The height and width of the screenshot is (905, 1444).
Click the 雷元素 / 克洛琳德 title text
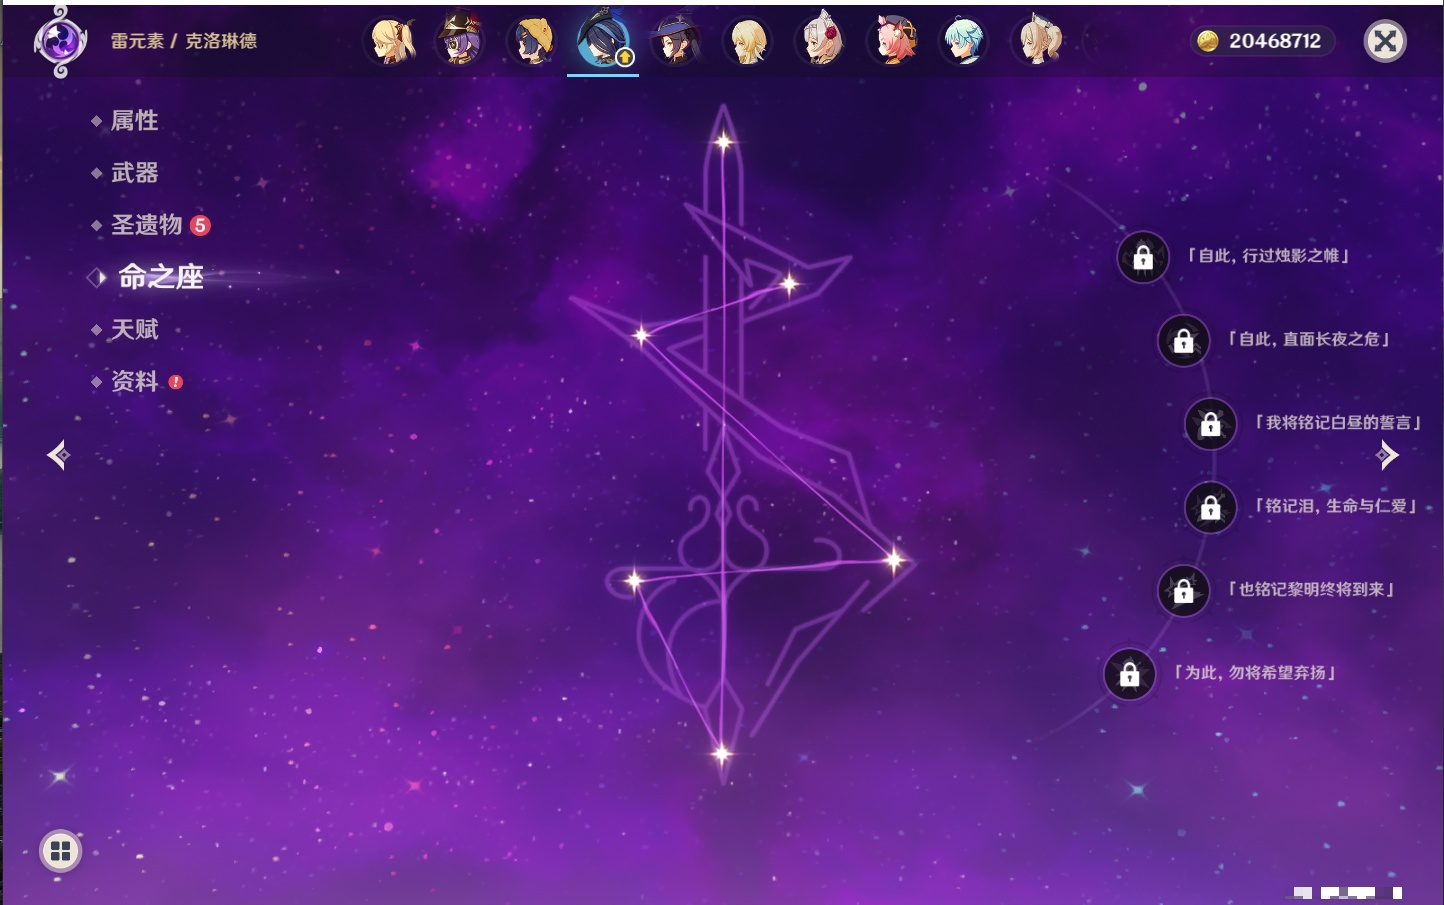click(x=184, y=41)
